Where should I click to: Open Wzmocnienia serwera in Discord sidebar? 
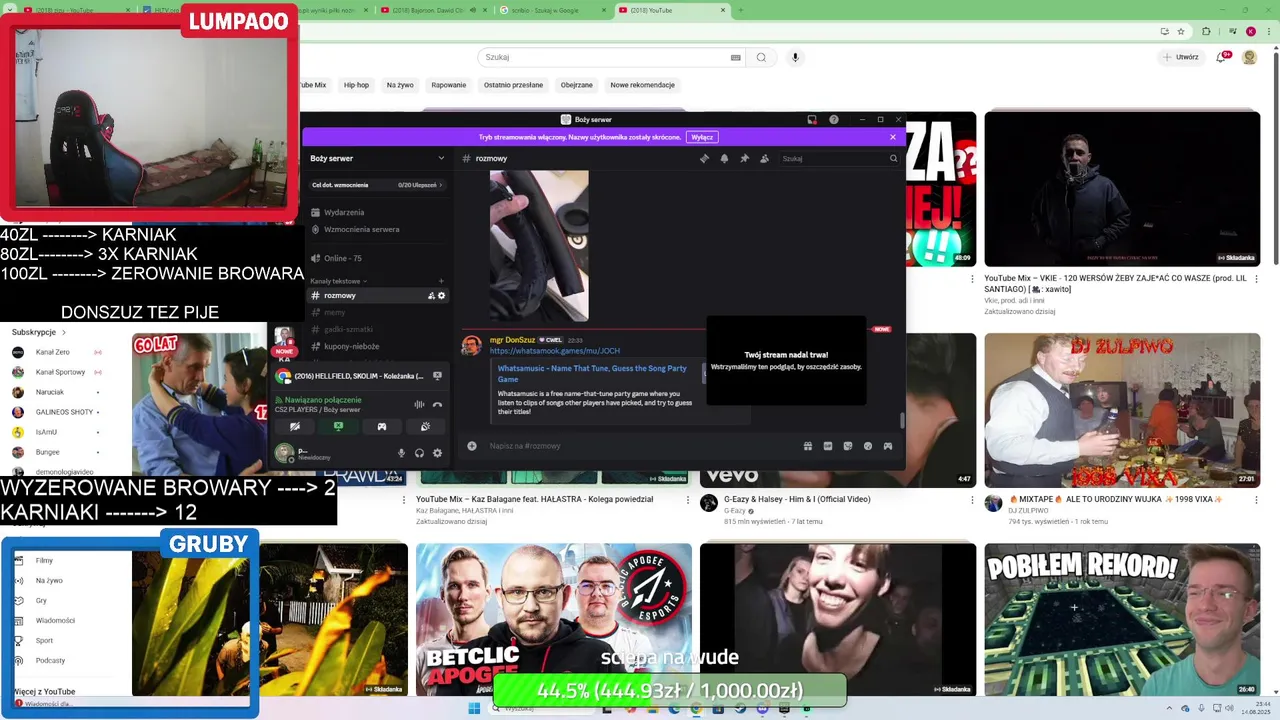pos(362,229)
